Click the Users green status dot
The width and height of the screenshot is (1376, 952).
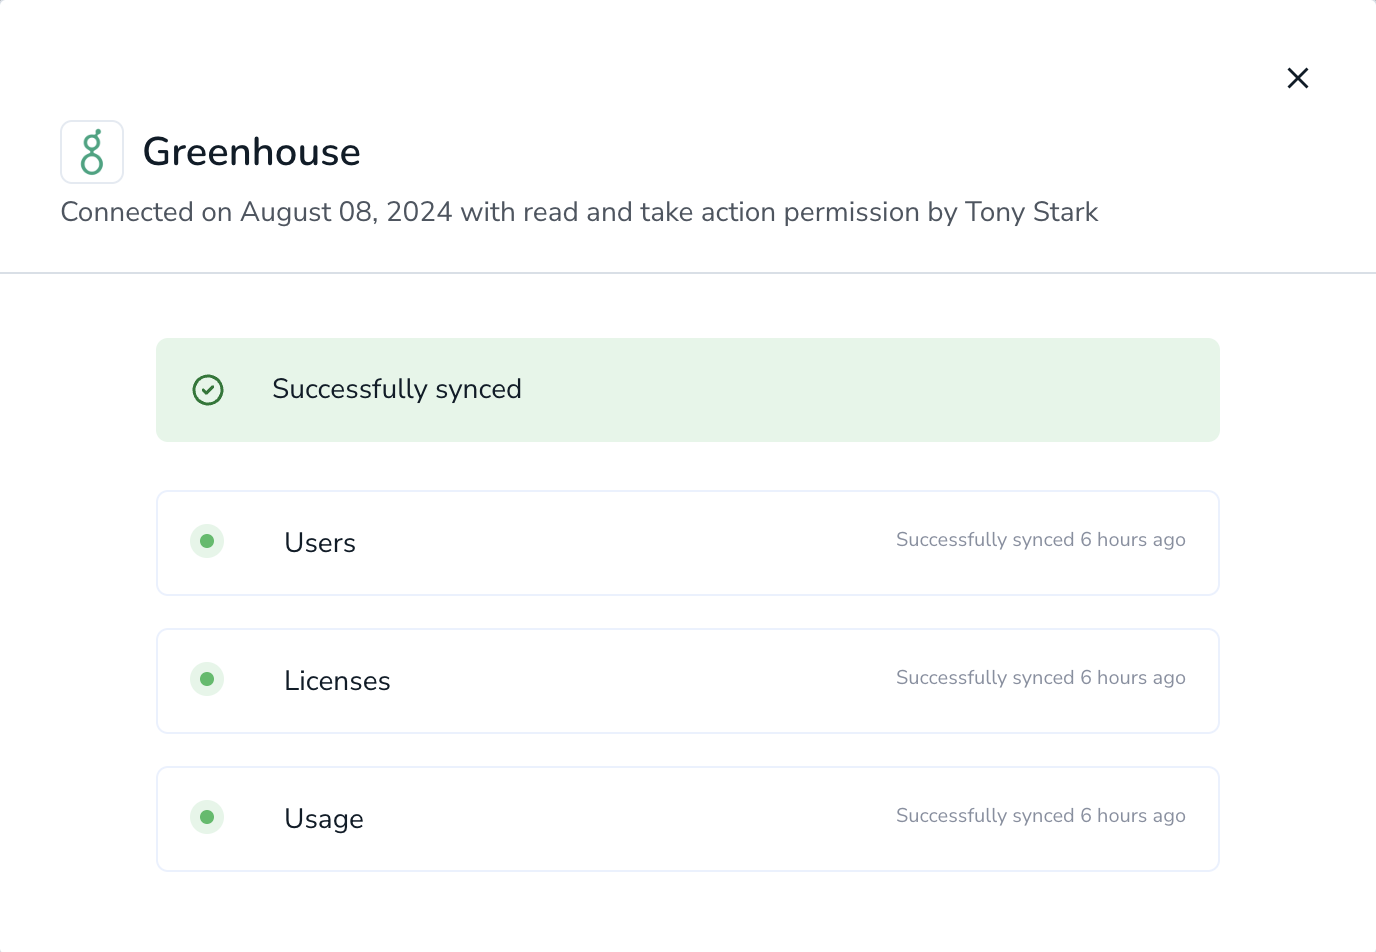[207, 541]
